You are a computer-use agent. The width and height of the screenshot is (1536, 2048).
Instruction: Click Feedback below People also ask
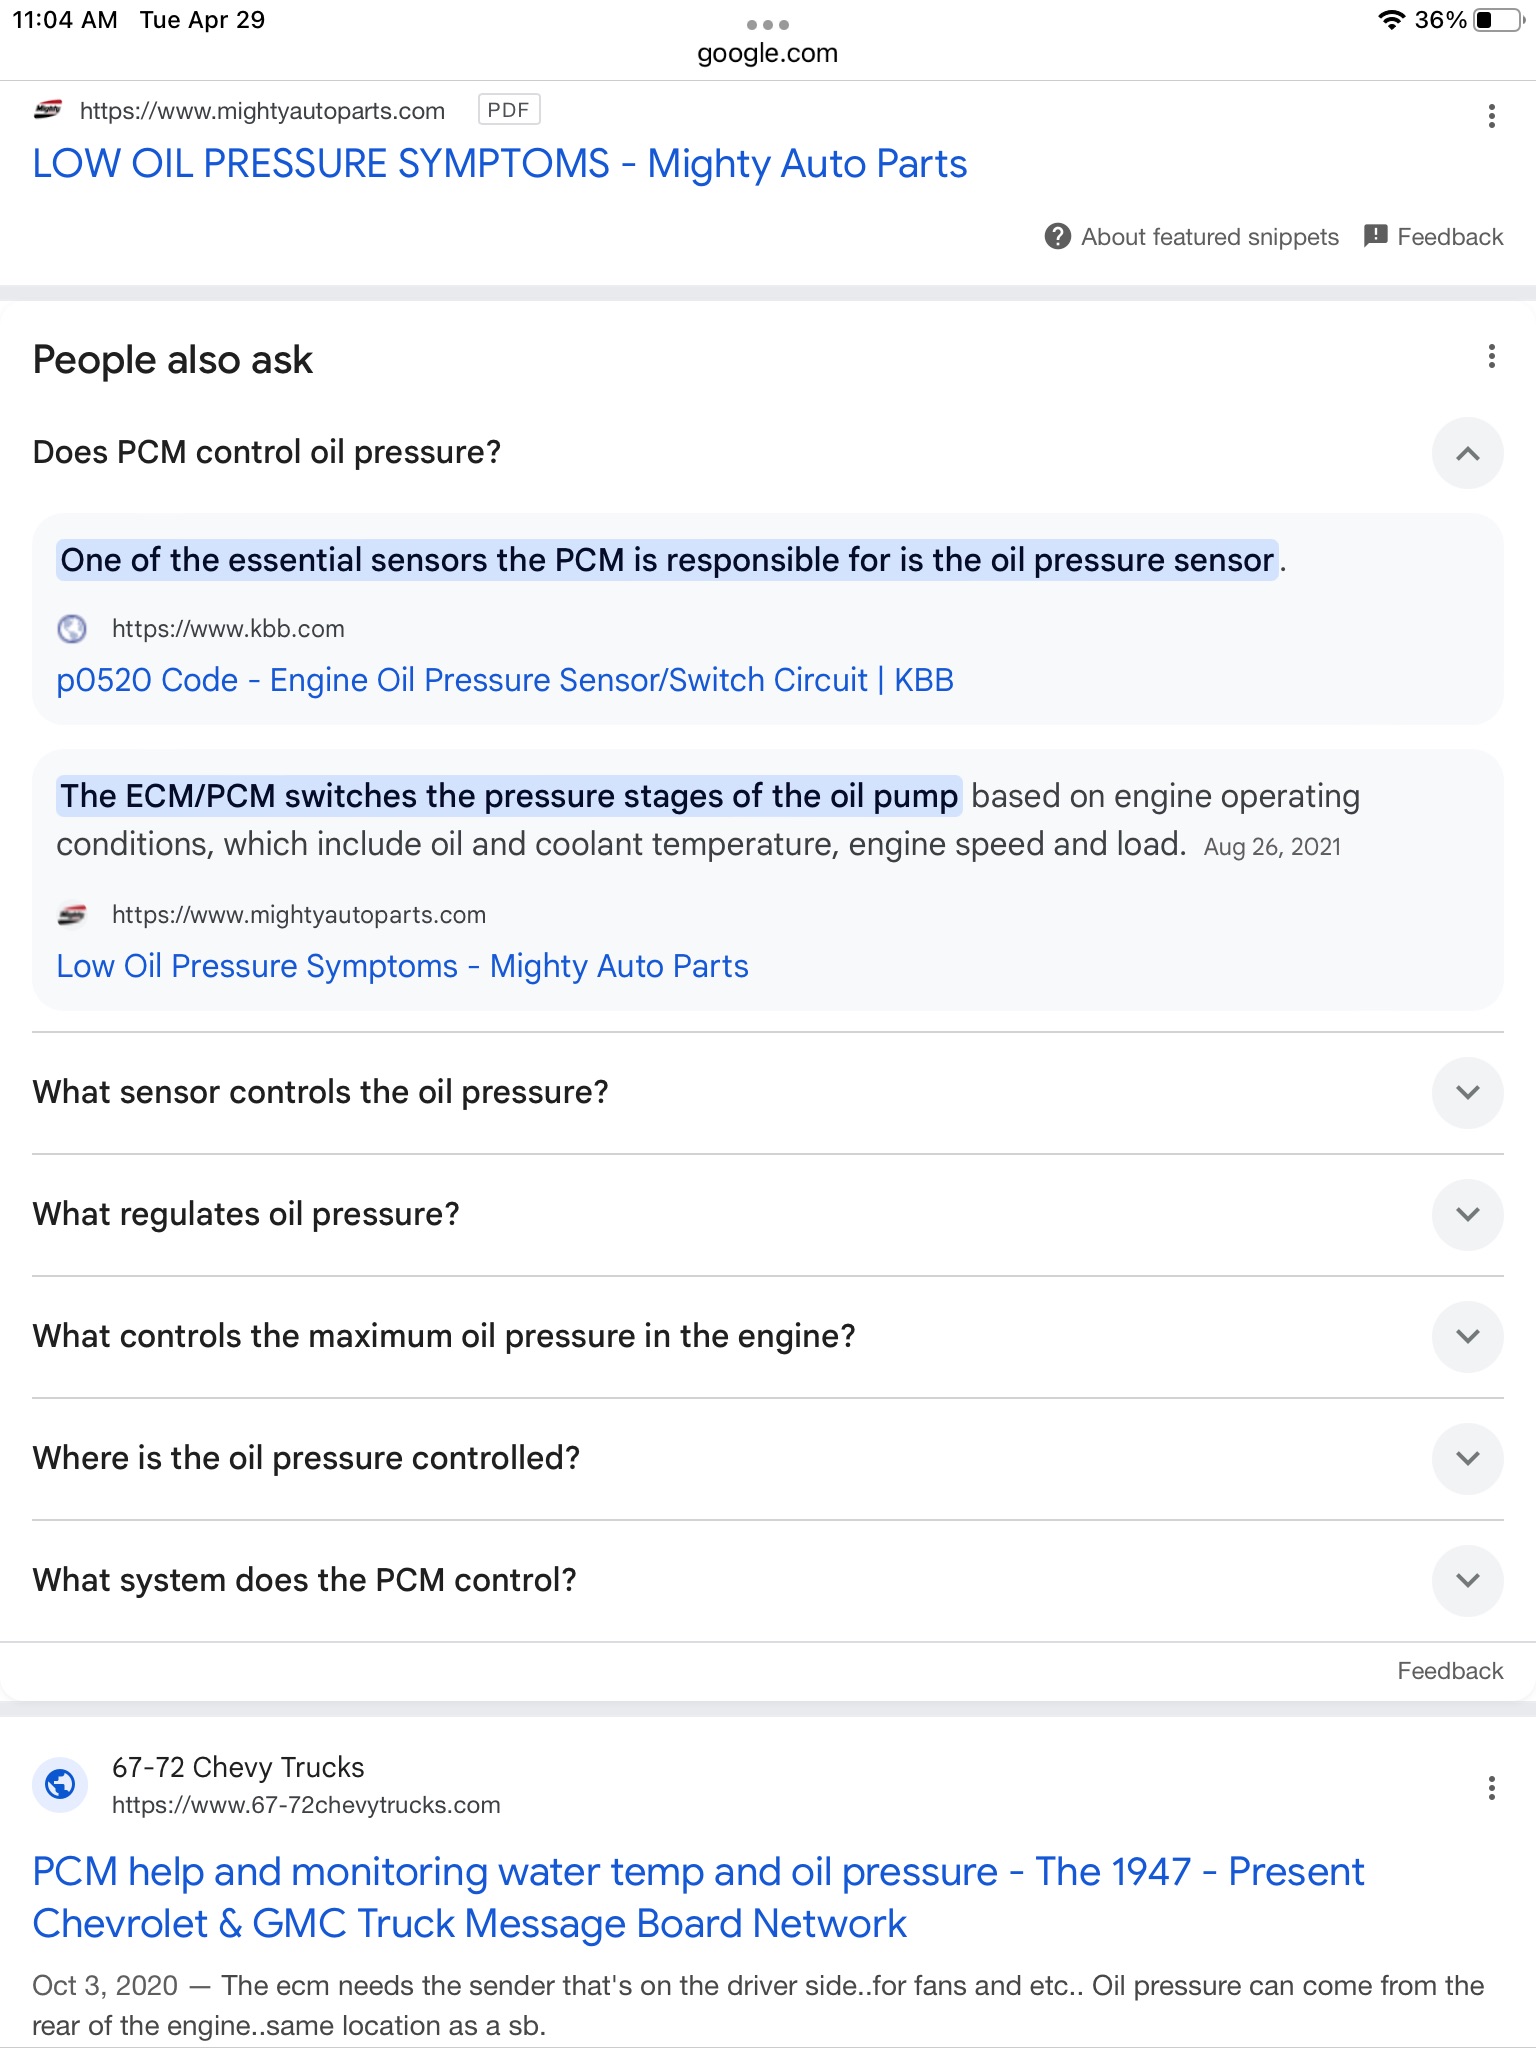1450,1671
